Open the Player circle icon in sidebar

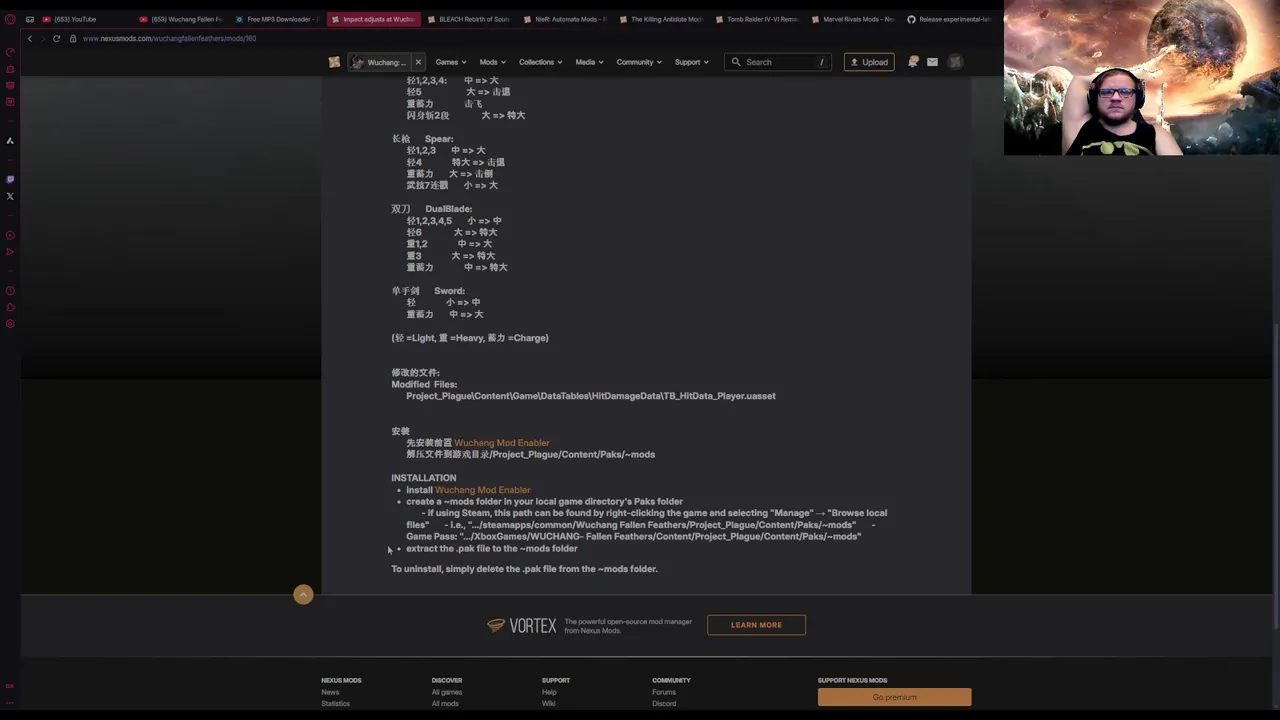click(x=10, y=235)
